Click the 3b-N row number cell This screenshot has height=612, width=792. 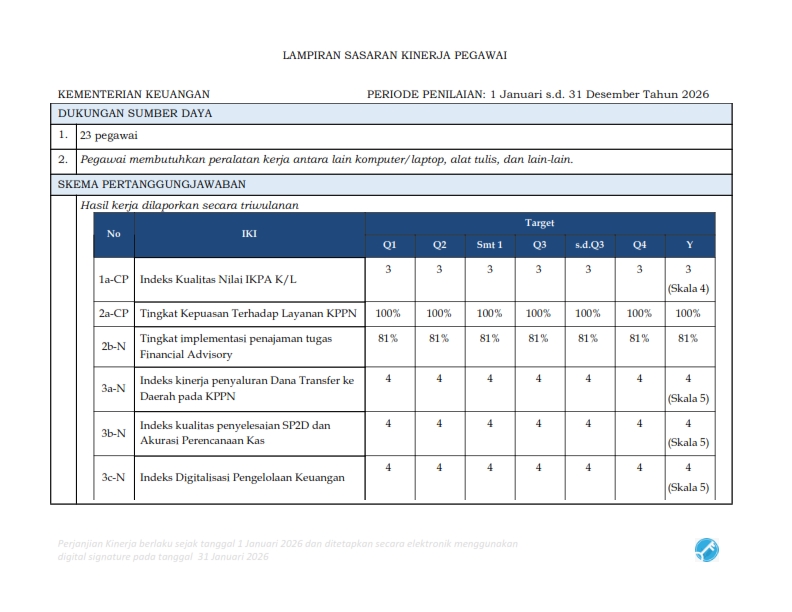pos(113,433)
